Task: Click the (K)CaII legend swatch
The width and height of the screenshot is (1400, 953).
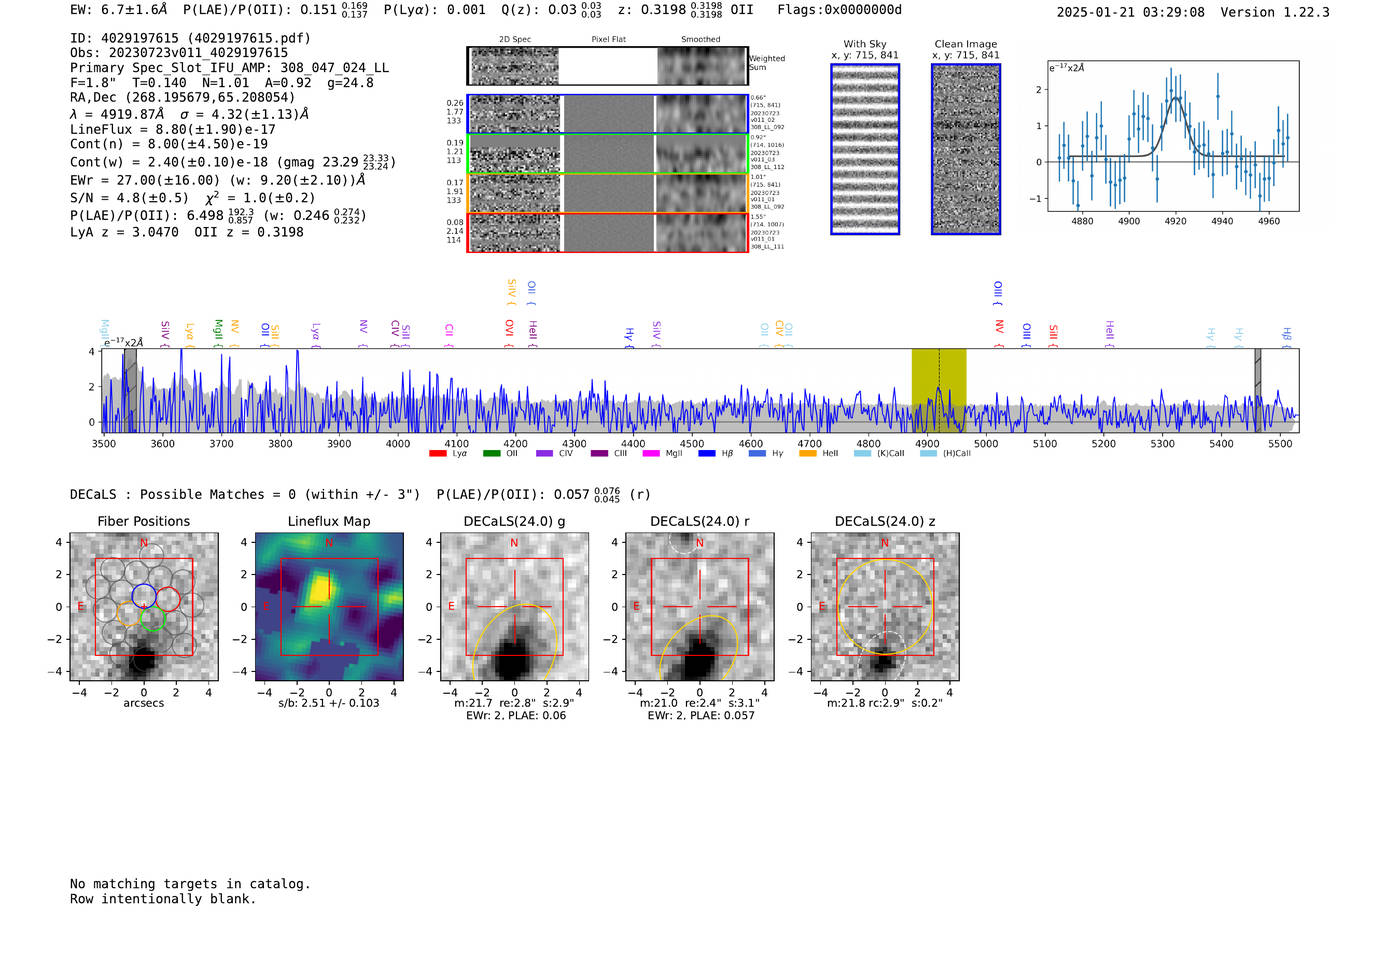Action: pos(862,454)
